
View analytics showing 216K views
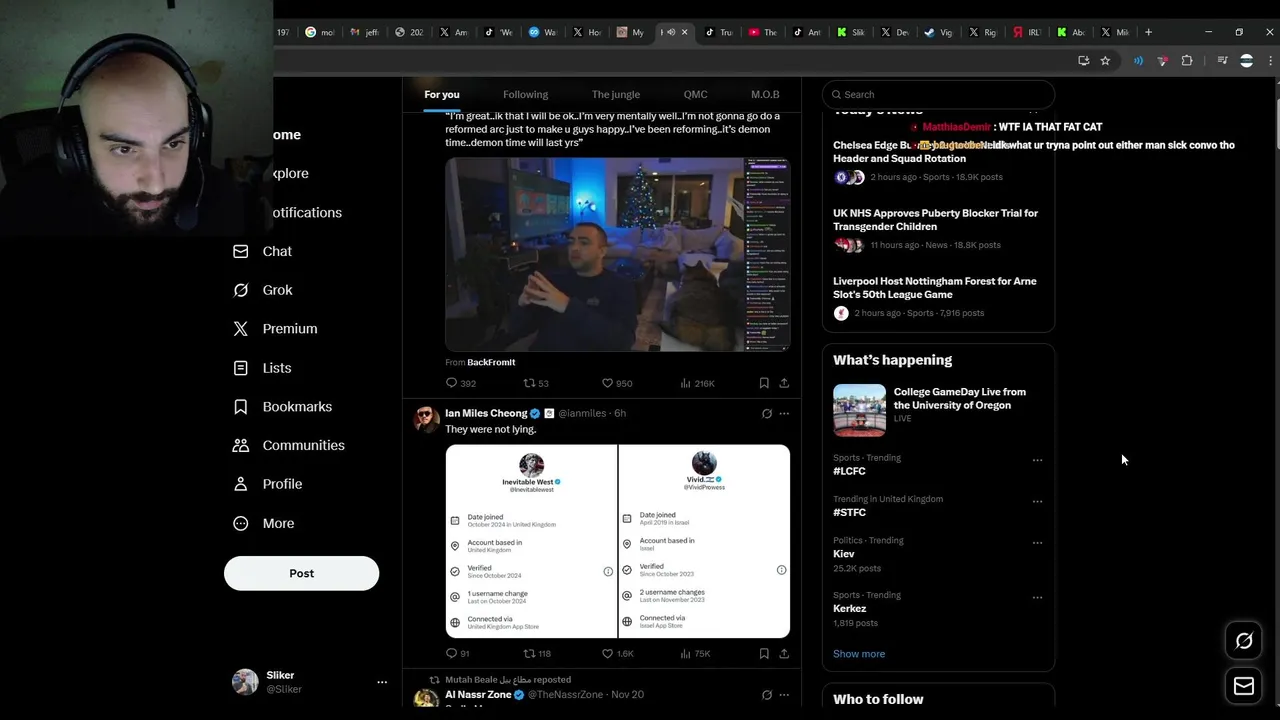tap(697, 383)
